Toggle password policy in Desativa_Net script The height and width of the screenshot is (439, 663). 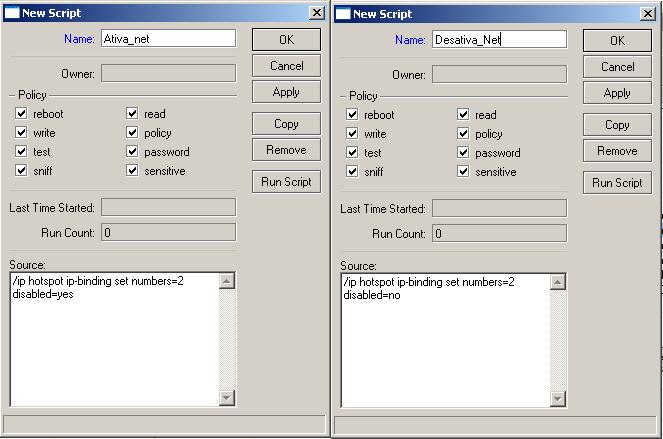pos(463,153)
